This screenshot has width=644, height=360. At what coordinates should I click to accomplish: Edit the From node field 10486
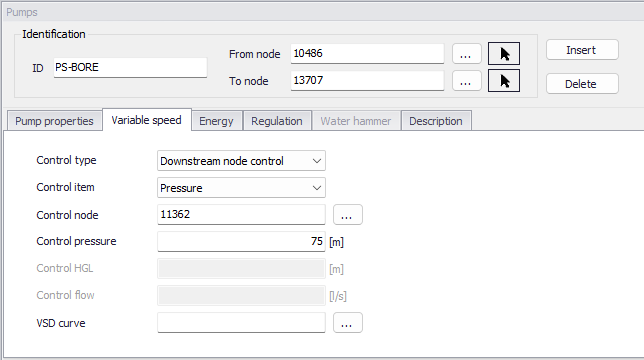[367, 53]
